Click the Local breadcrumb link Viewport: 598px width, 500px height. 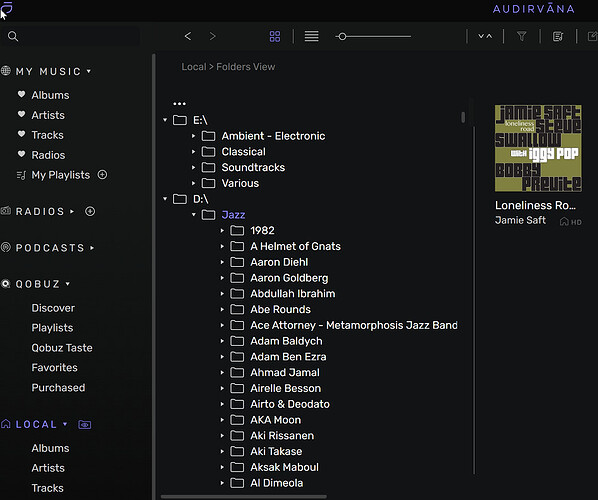[x=194, y=67]
